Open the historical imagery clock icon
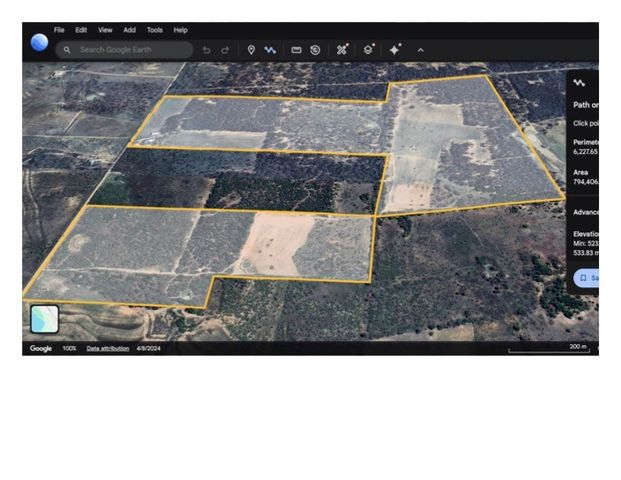The height and width of the screenshot is (480, 621). (315, 50)
